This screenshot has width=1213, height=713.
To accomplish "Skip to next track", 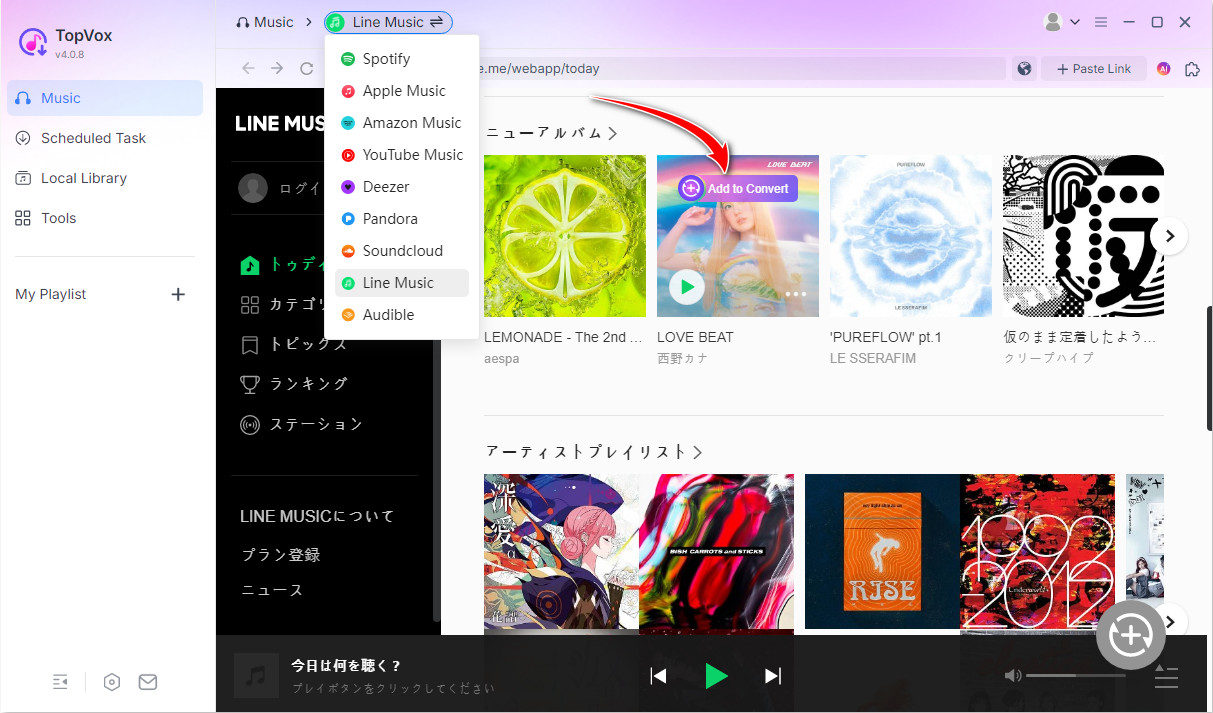I will 773,676.
